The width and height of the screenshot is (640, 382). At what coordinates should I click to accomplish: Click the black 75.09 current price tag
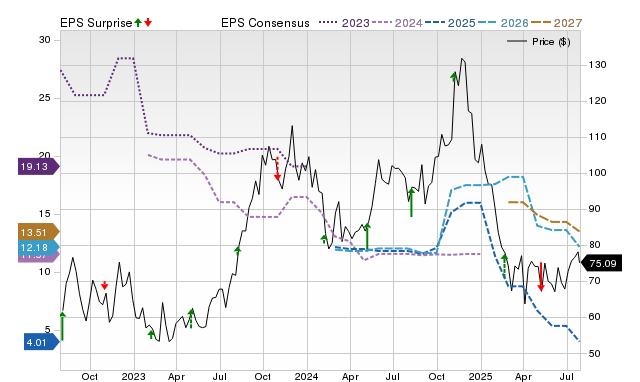pyautogui.click(x=601, y=263)
